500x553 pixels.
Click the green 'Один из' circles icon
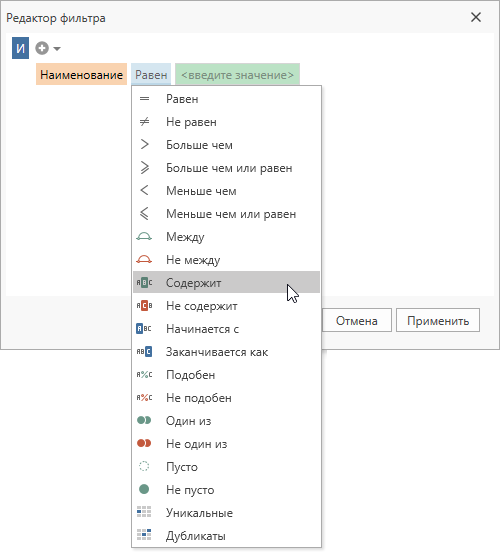tap(144, 420)
